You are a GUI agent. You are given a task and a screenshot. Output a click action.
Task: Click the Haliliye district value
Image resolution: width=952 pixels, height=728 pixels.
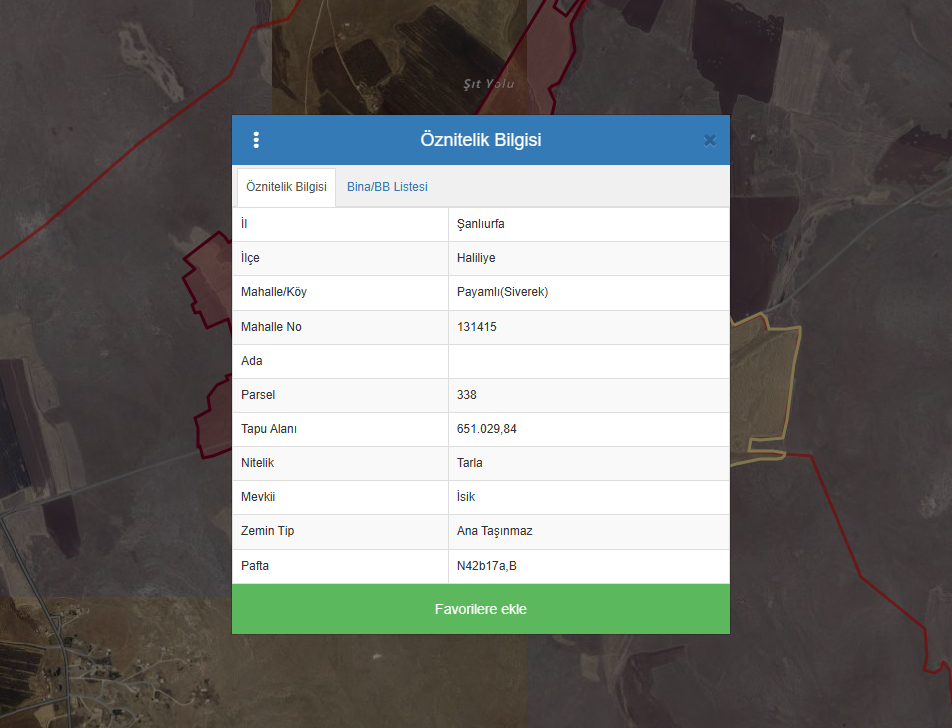pyautogui.click(x=476, y=258)
